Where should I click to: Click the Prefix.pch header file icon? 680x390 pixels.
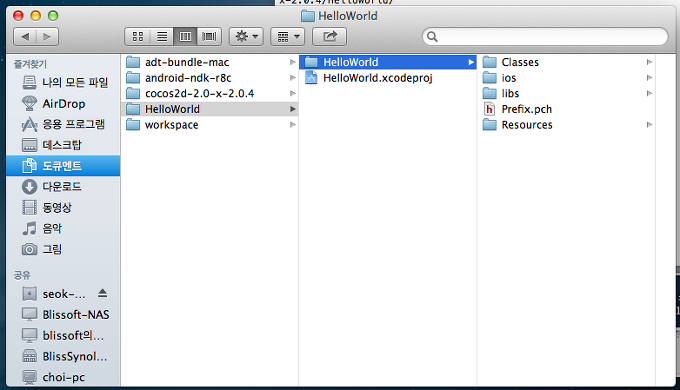click(x=489, y=109)
